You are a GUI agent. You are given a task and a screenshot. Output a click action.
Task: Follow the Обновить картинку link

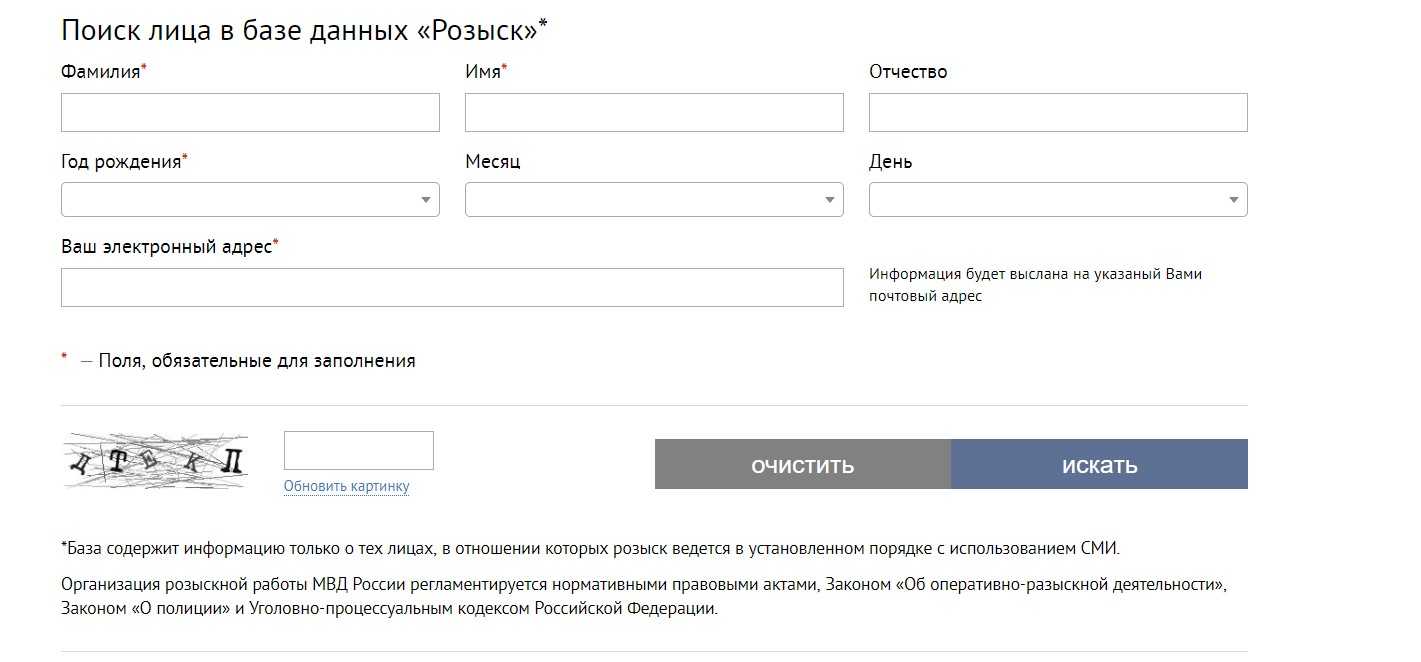346,486
